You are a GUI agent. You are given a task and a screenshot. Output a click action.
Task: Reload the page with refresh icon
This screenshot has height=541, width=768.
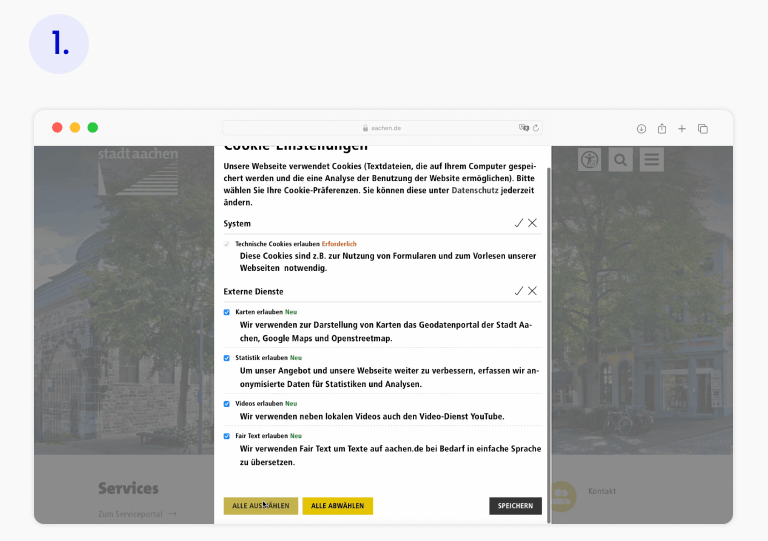tap(536, 128)
